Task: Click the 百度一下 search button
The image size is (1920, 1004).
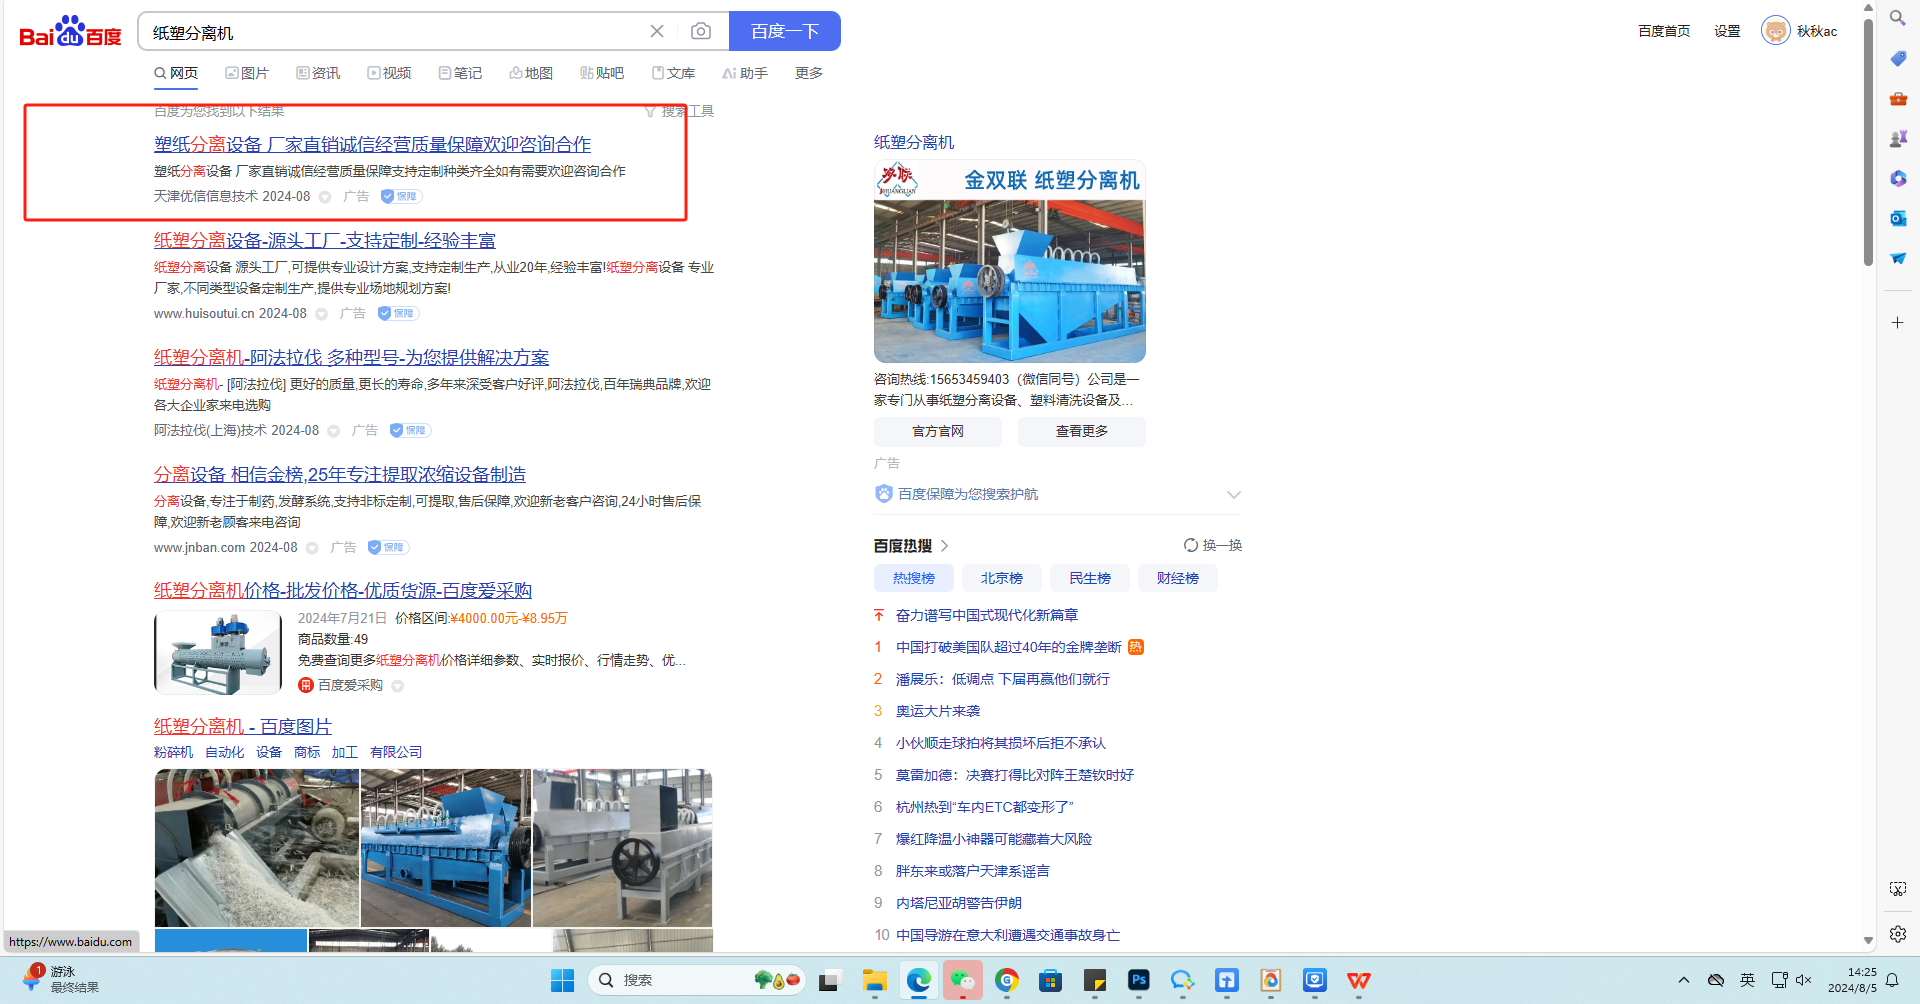Action: click(785, 31)
